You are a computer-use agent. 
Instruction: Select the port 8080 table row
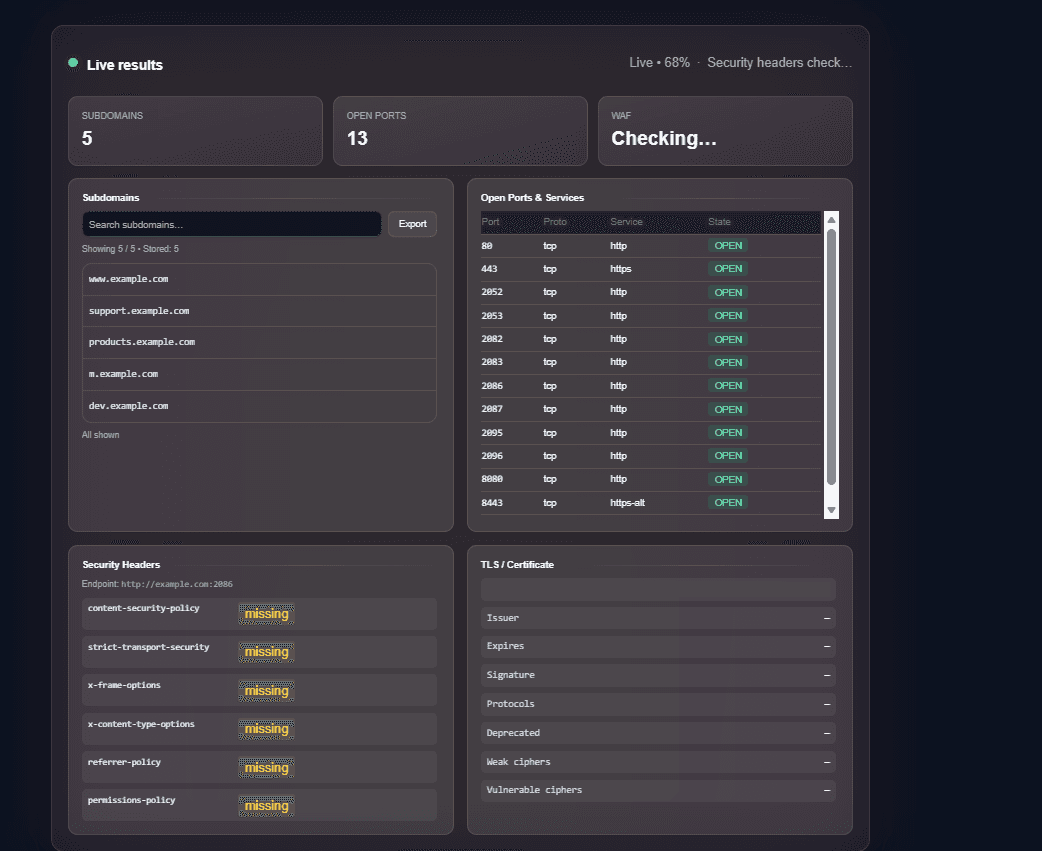651,479
